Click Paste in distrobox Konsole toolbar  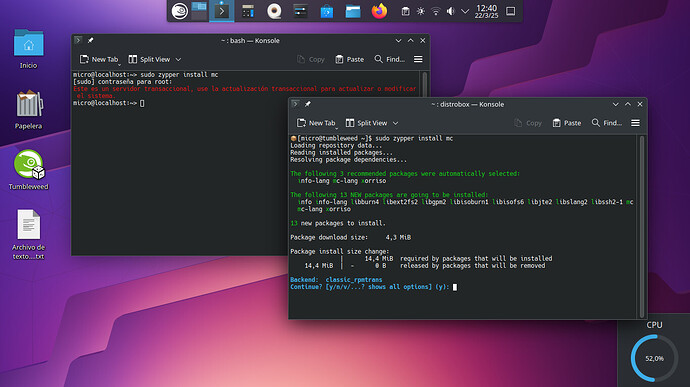pos(567,123)
